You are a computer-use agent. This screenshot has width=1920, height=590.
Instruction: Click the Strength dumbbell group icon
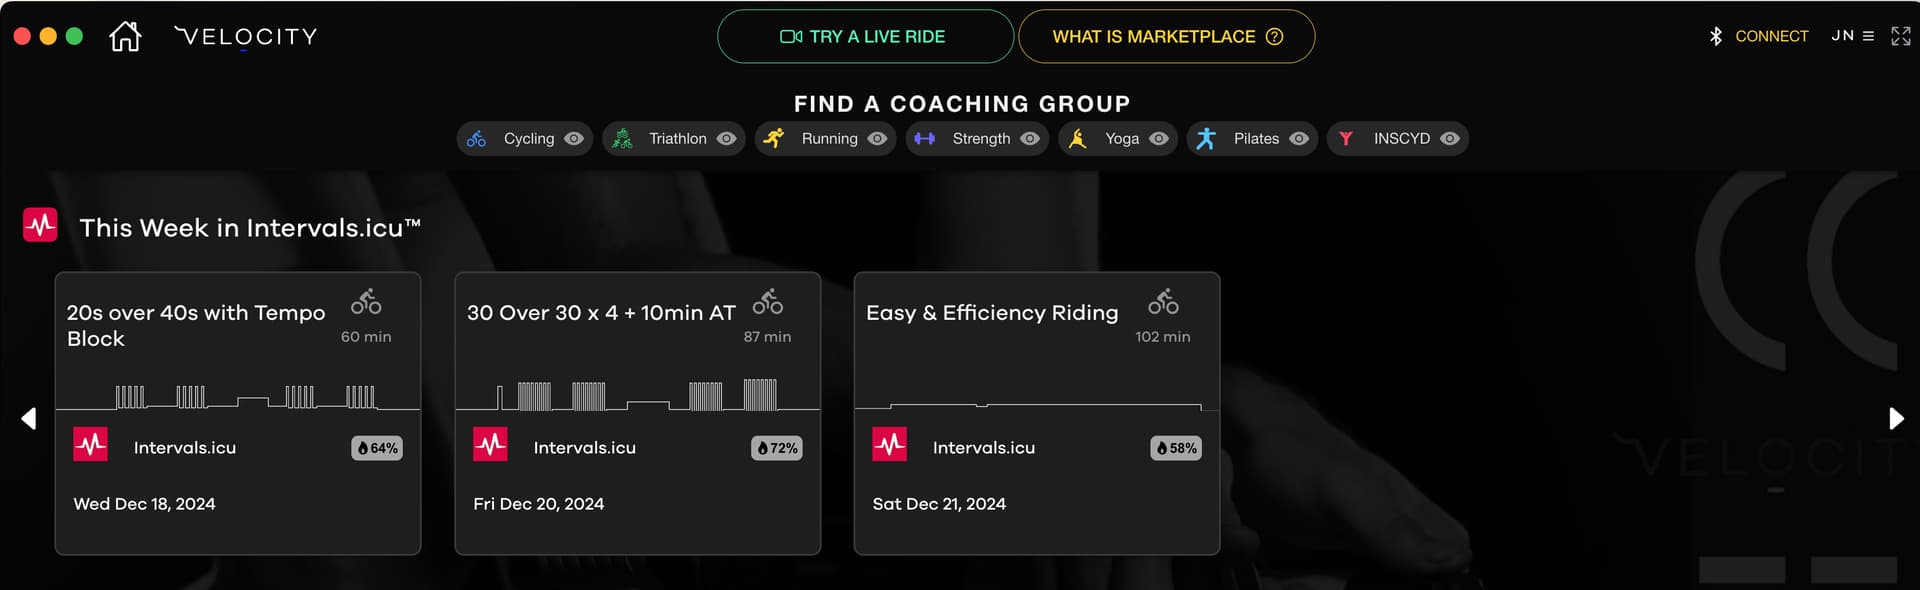click(x=925, y=139)
